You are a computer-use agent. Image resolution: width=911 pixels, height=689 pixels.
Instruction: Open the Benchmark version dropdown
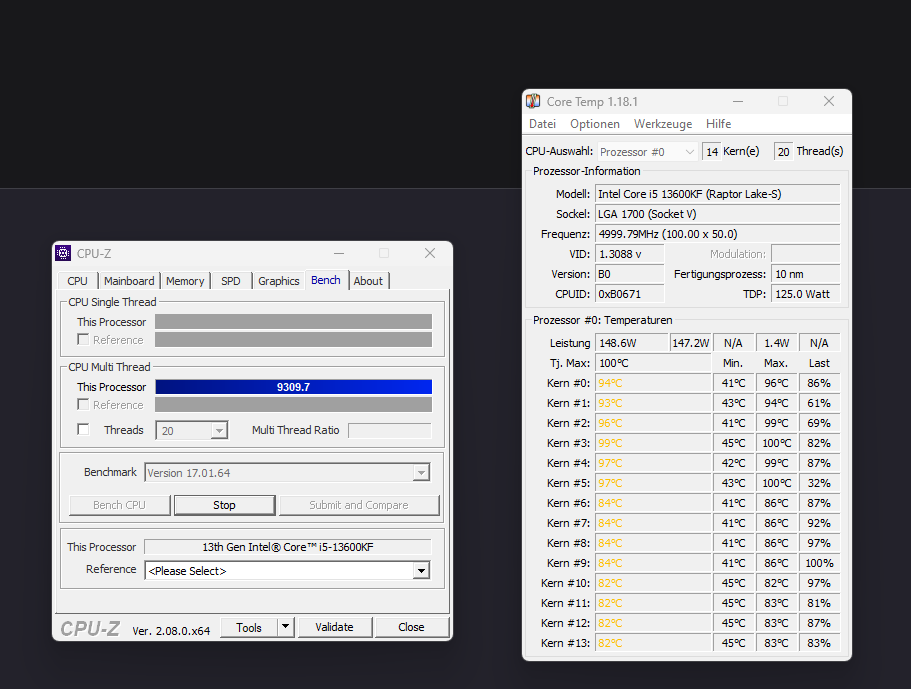click(x=421, y=473)
